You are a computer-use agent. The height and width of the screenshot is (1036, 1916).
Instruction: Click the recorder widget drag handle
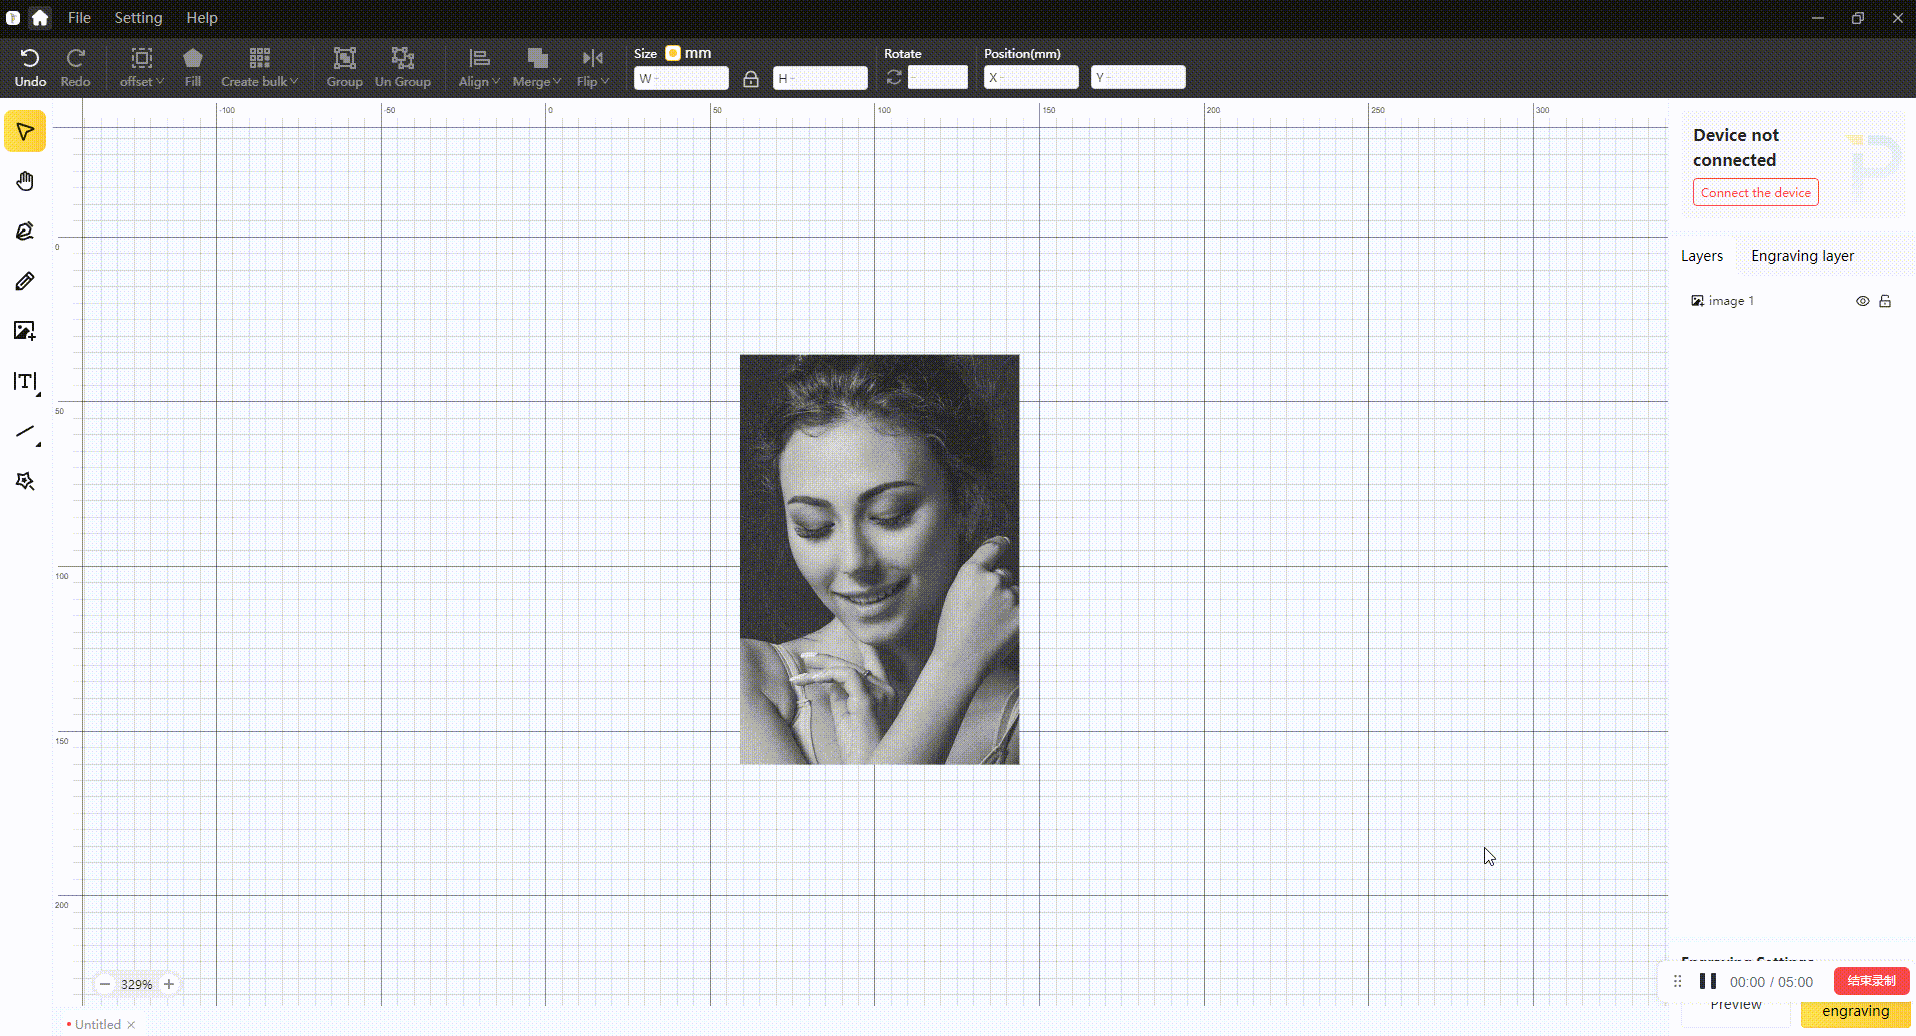pyautogui.click(x=1678, y=981)
